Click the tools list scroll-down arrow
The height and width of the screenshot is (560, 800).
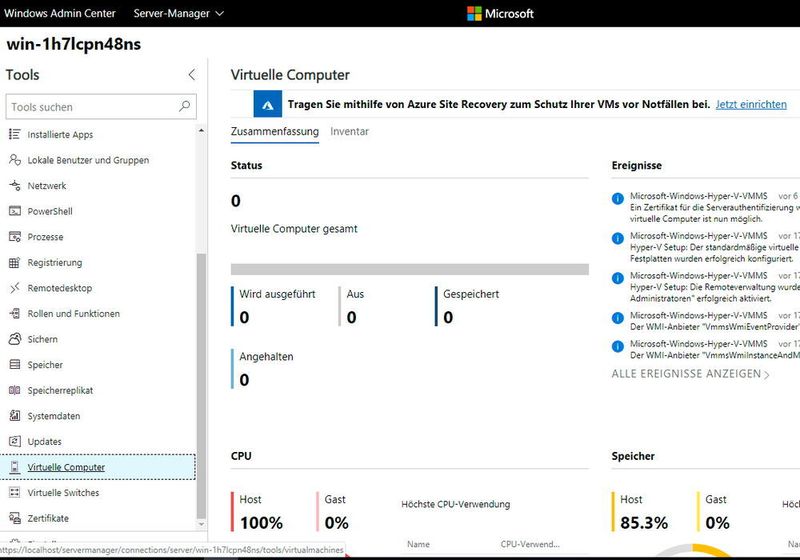pyautogui.click(x=202, y=524)
